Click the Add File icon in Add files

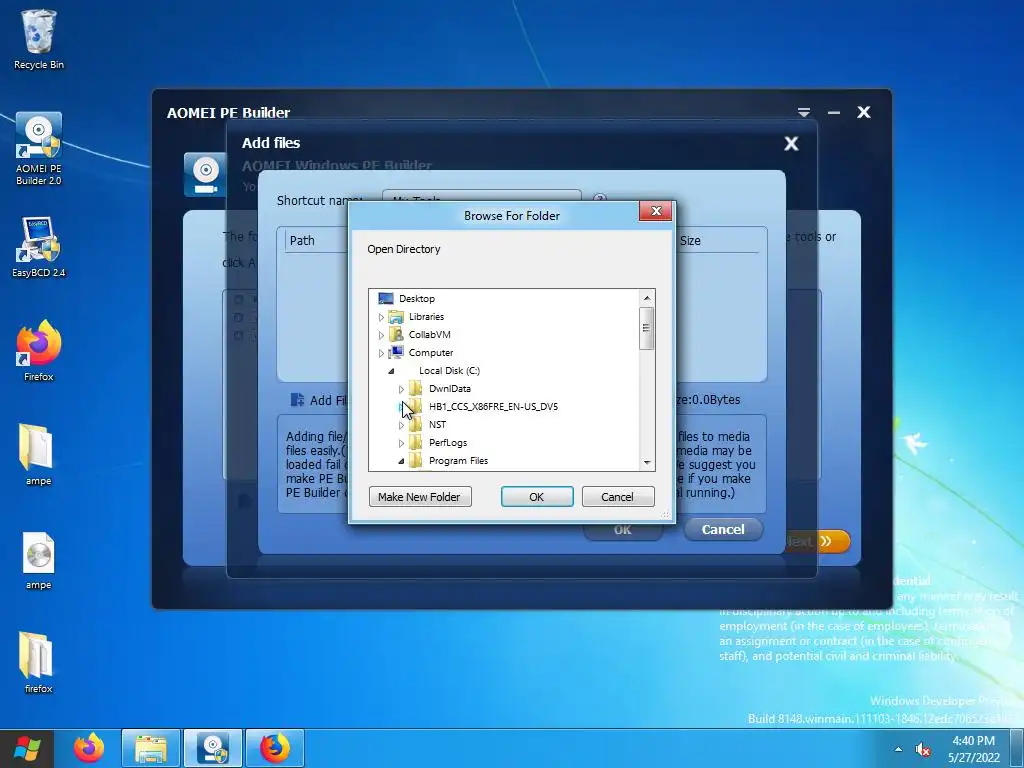pyautogui.click(x=298, y=400)
